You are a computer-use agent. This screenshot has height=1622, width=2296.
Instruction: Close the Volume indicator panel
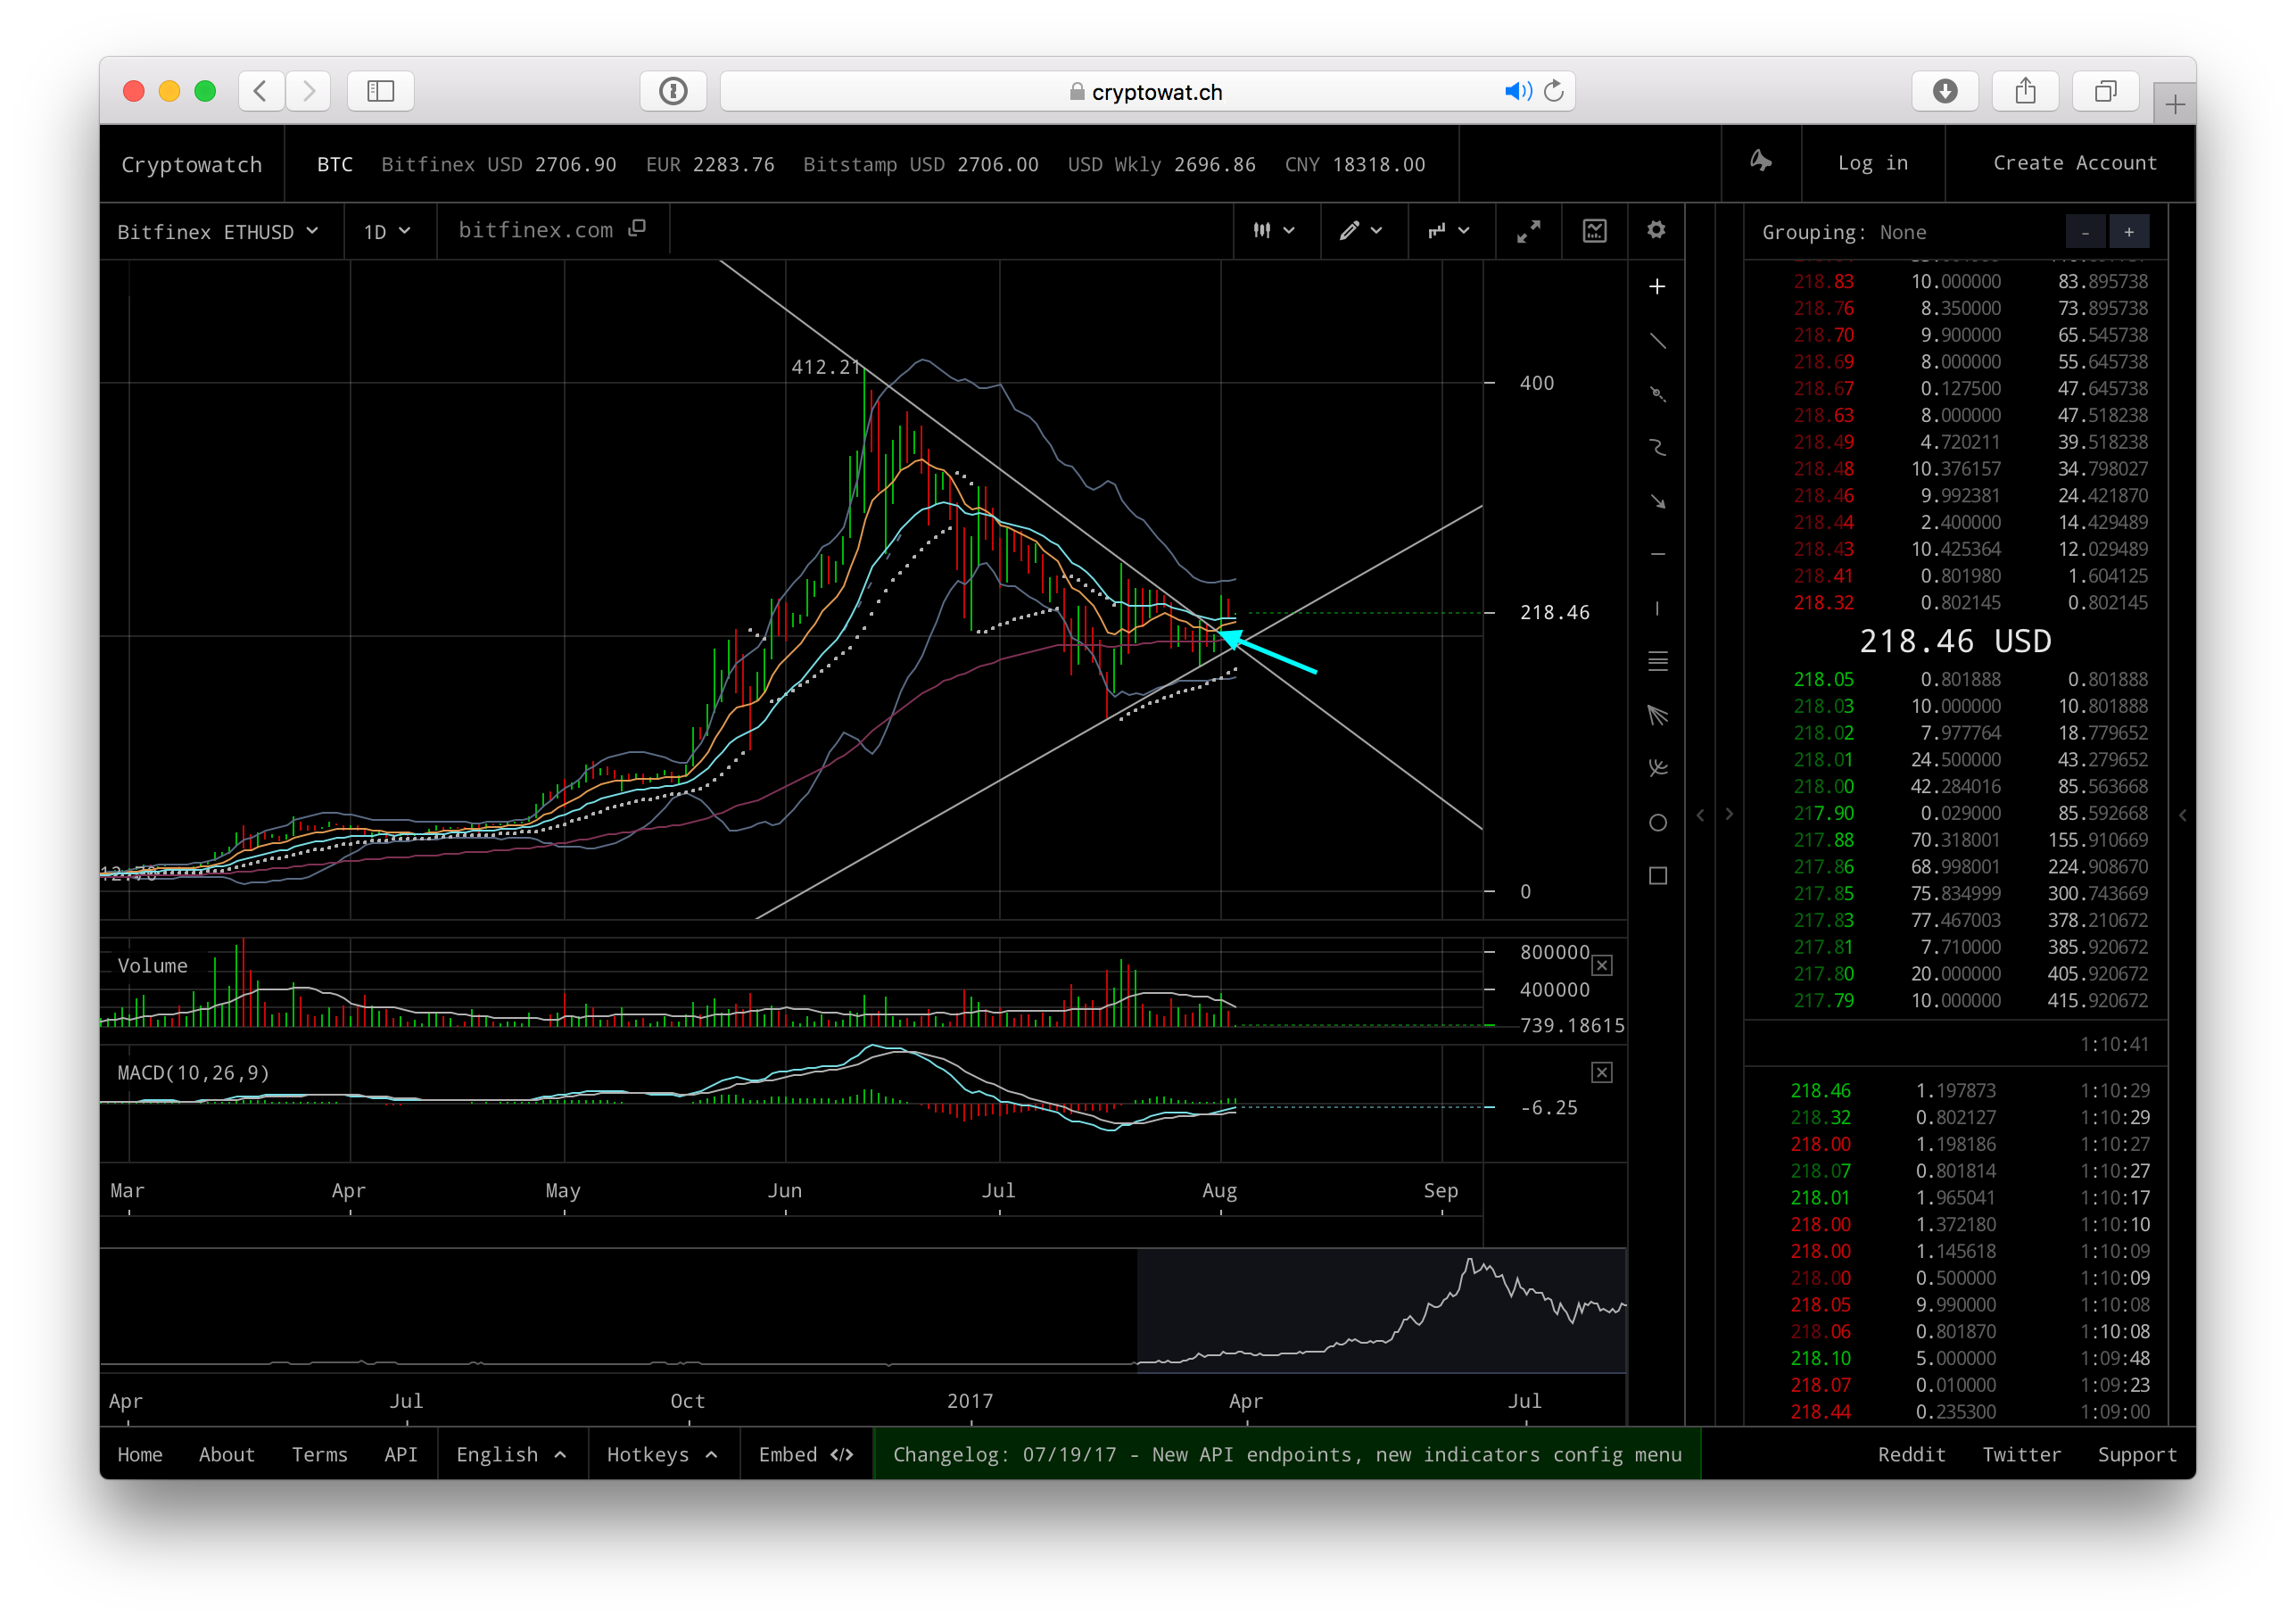(1601, 965)
